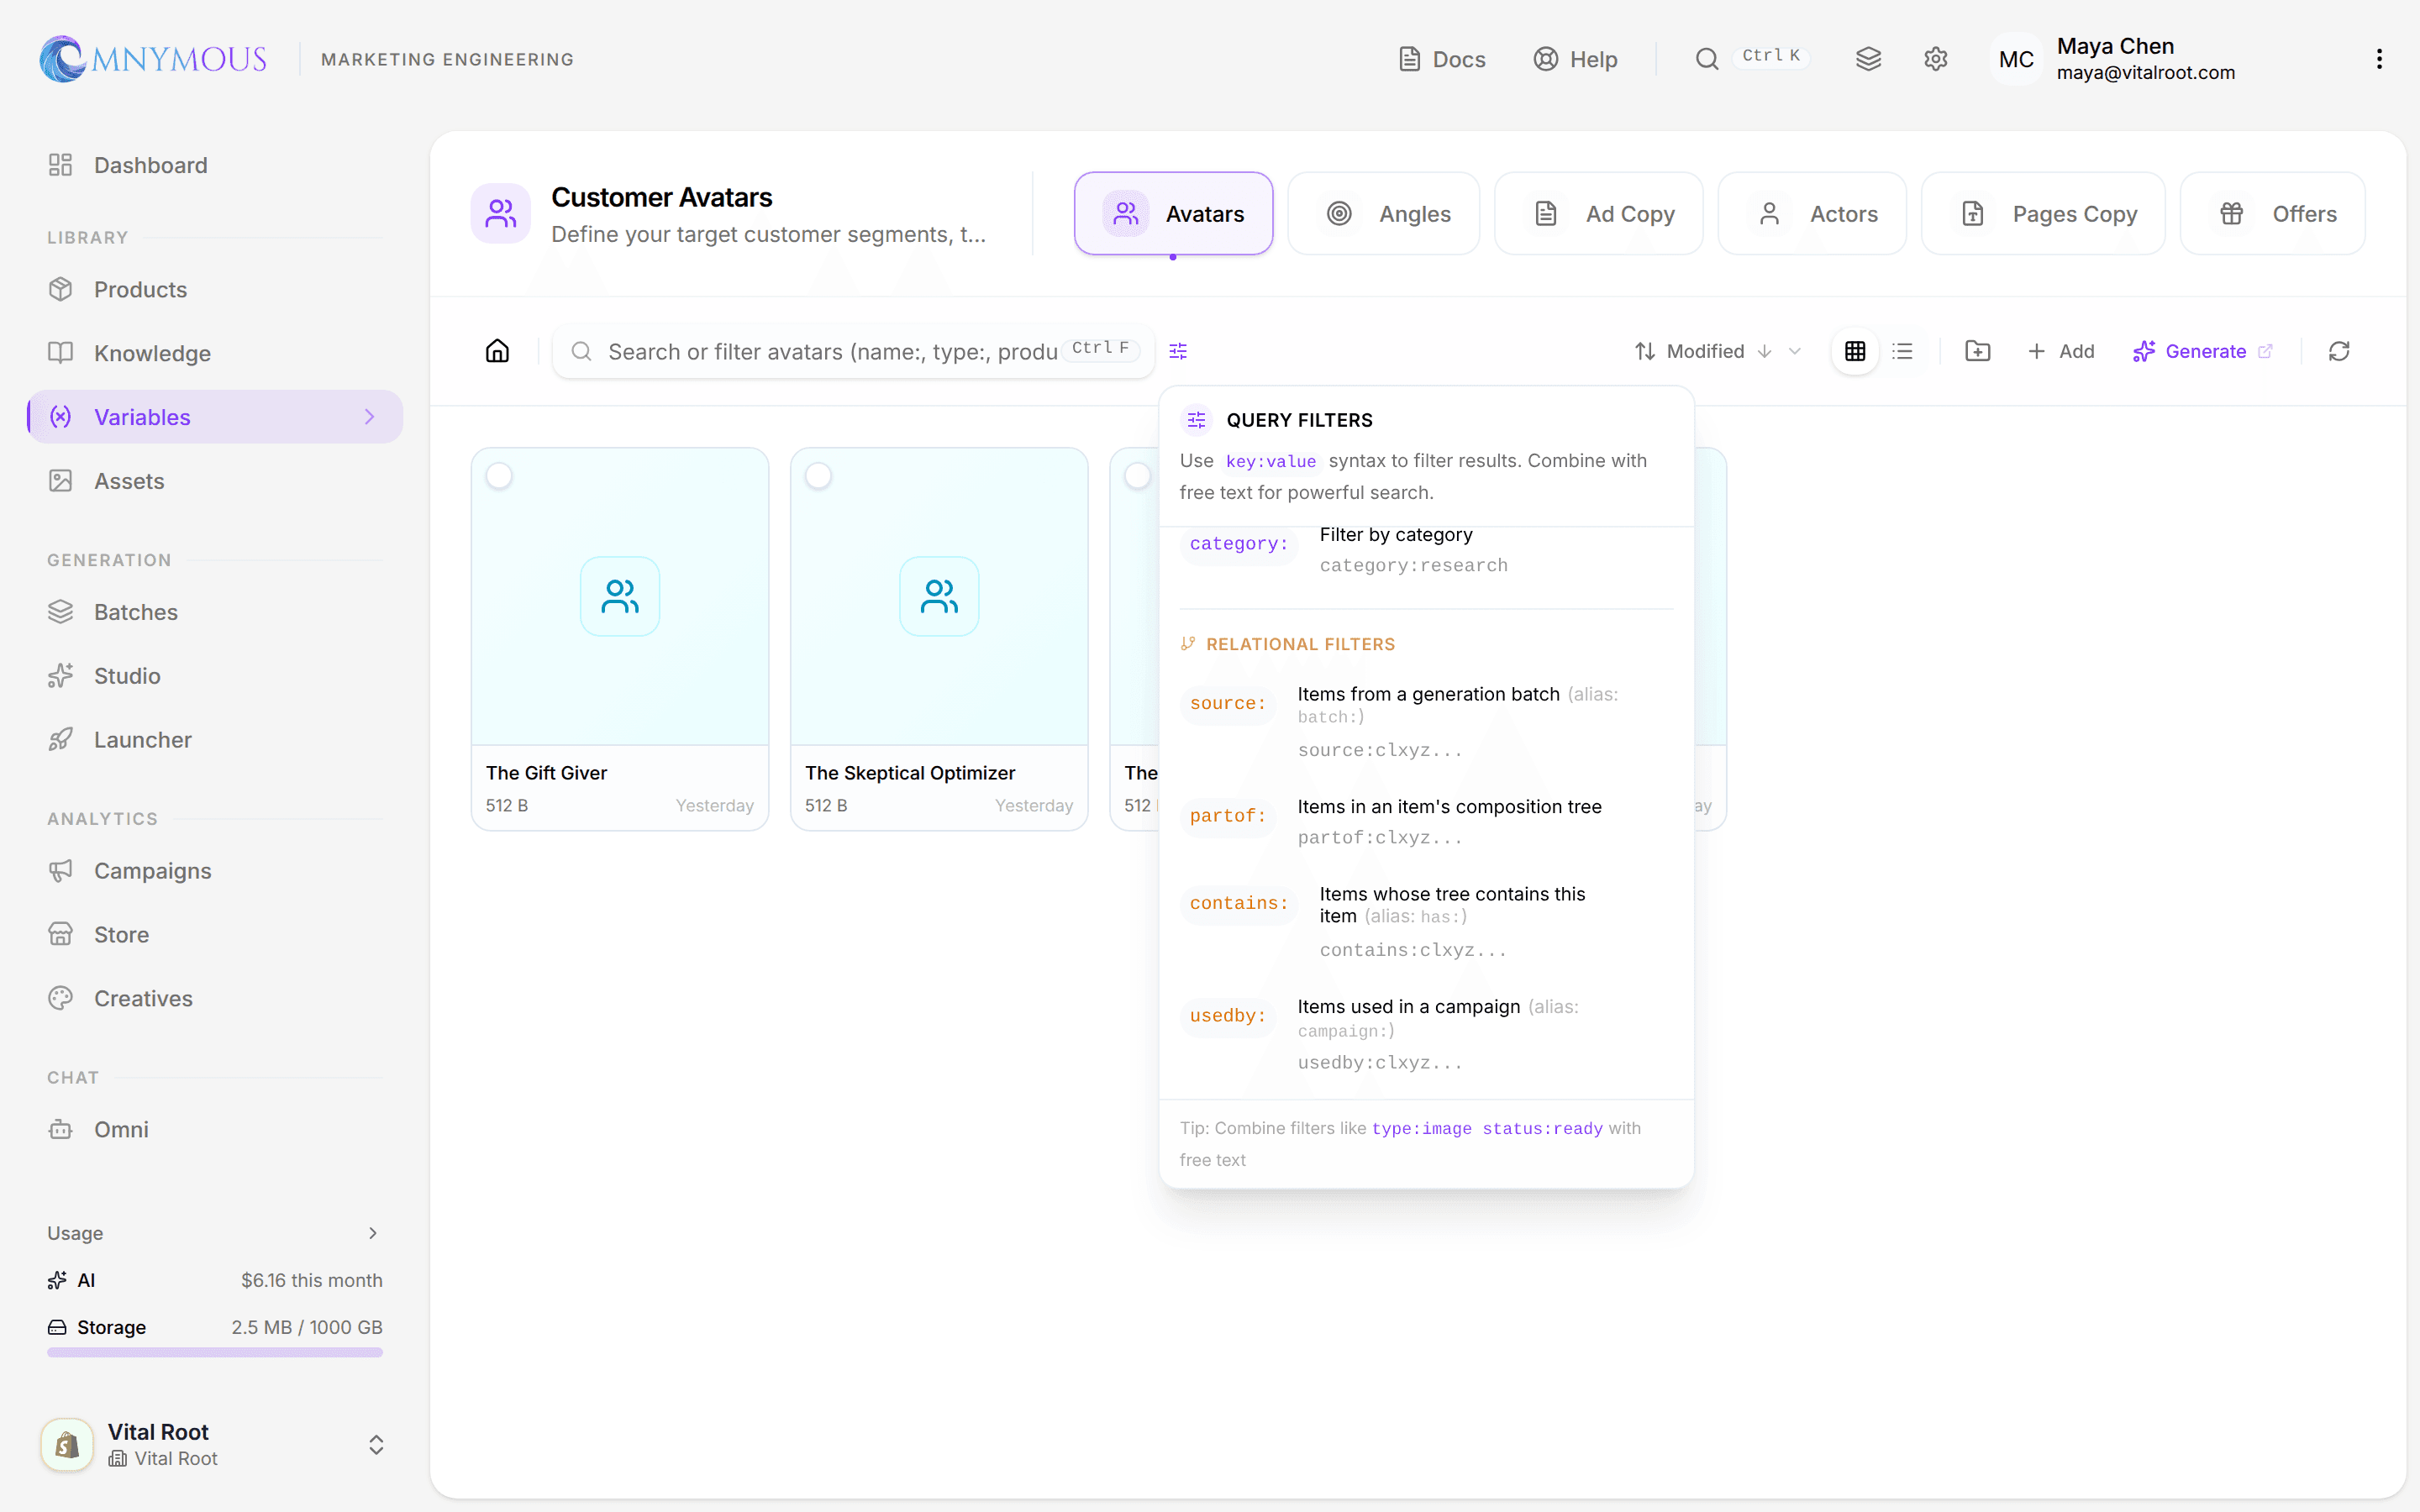
Task: Click the AI usage row
Action: tap(215, 1280)
